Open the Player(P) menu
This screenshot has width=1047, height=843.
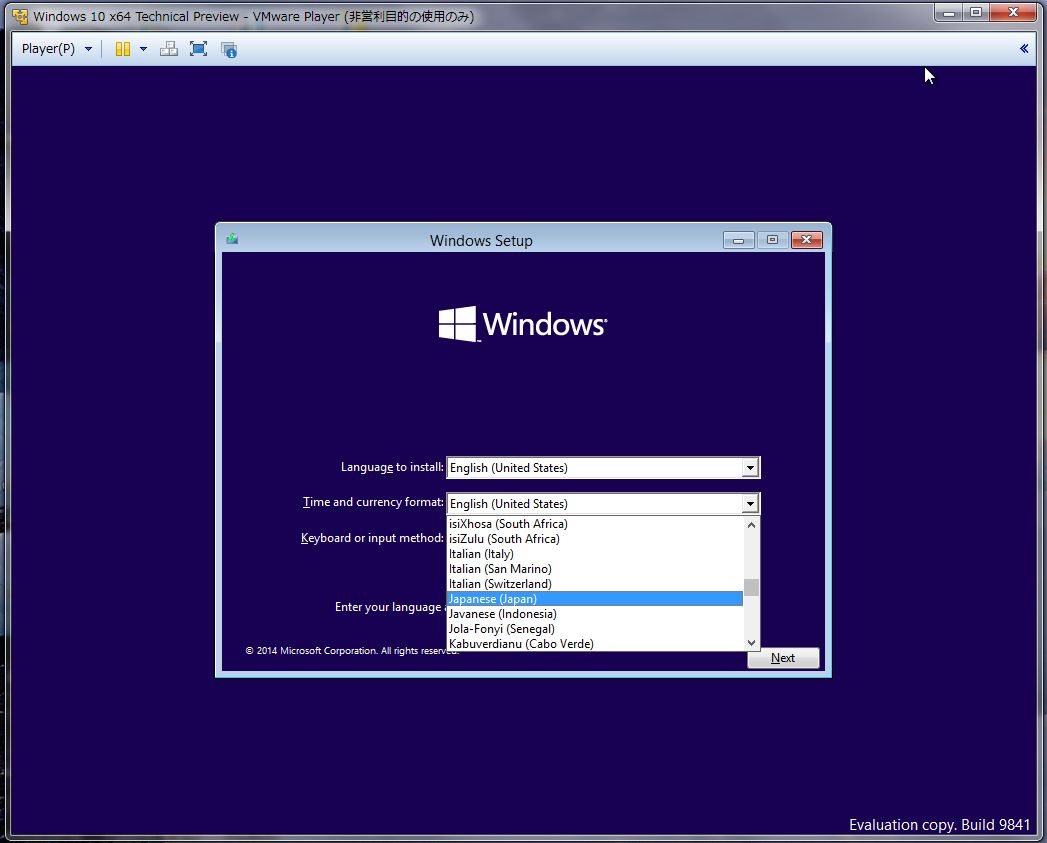tap(56, 49)
